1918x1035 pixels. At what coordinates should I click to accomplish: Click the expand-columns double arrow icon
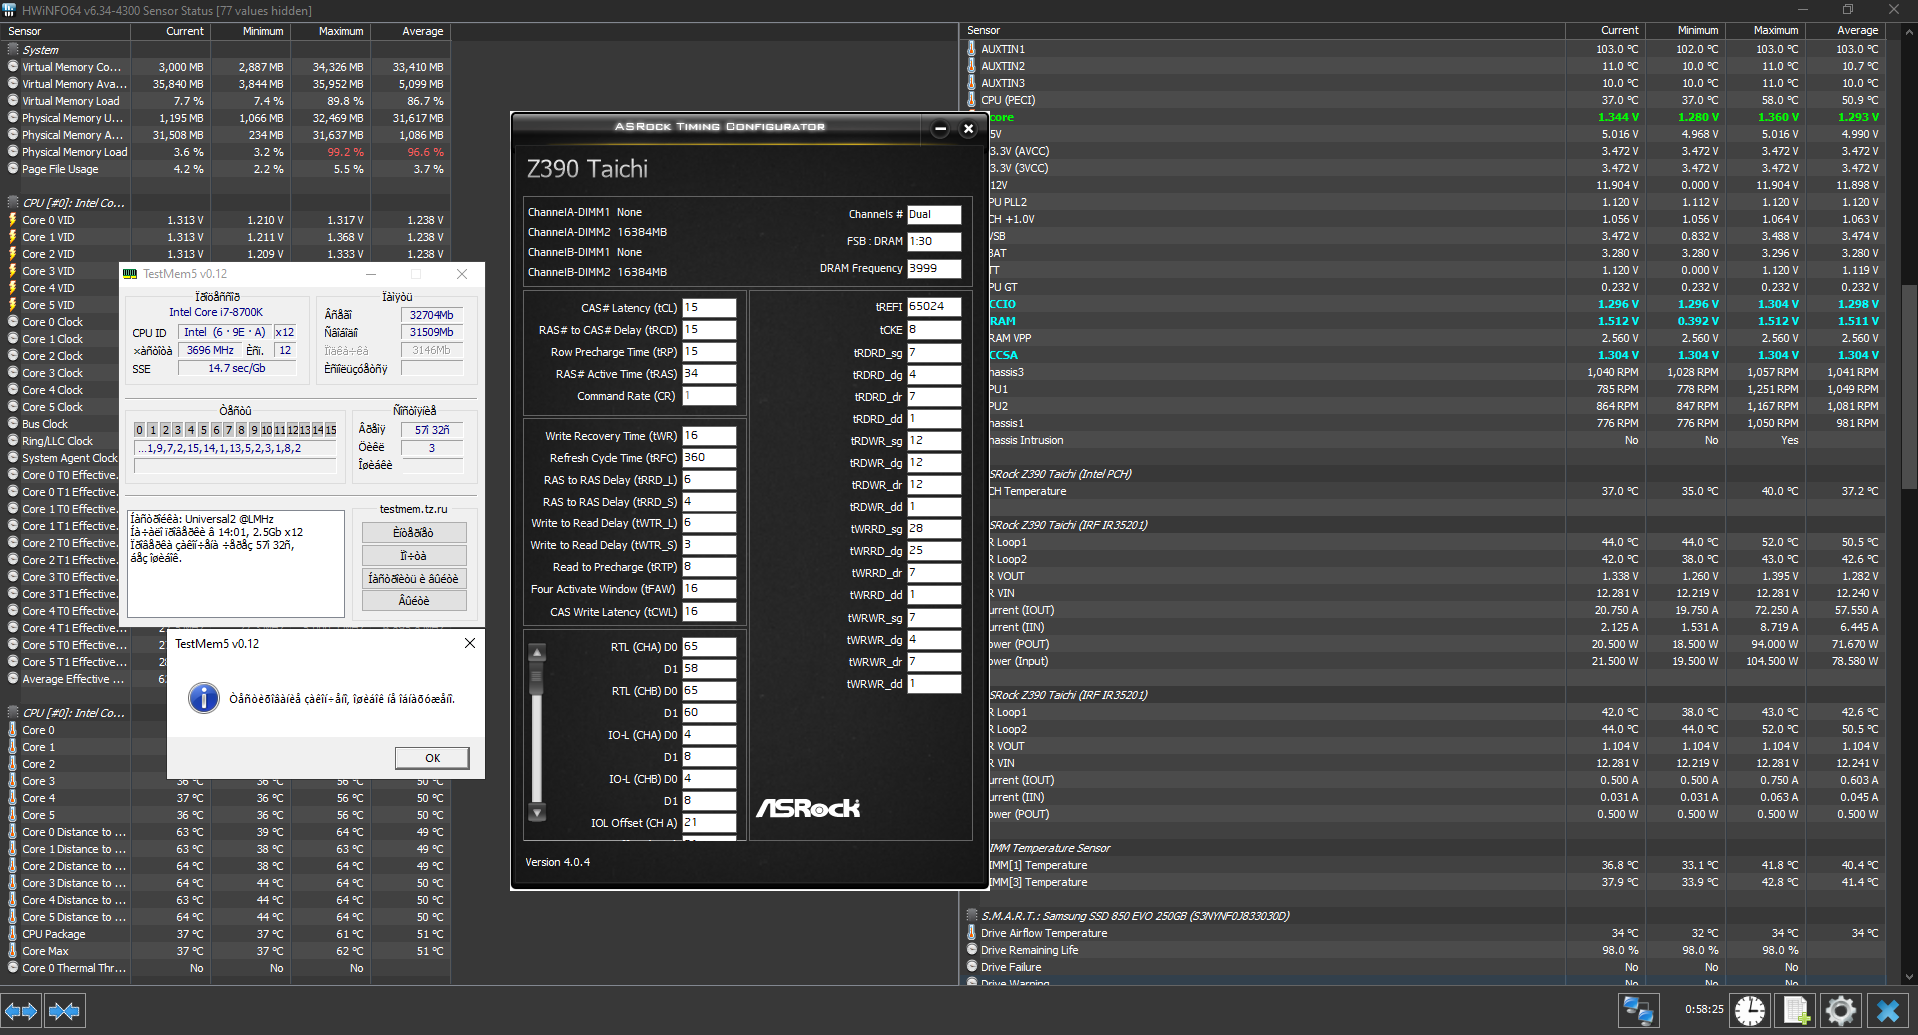pos(21,1011)
